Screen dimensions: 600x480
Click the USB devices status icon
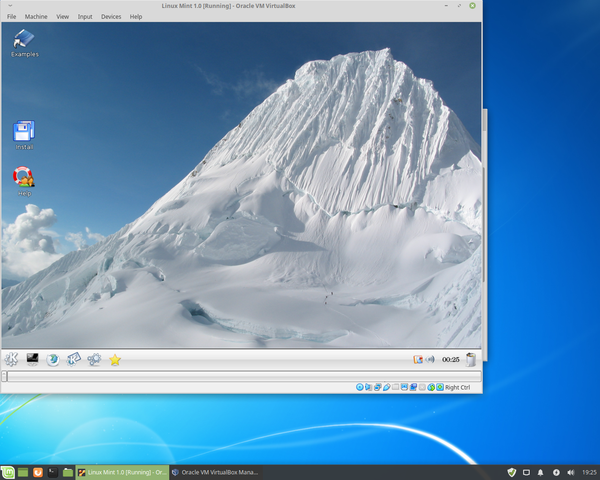click(x=386, y=387)
